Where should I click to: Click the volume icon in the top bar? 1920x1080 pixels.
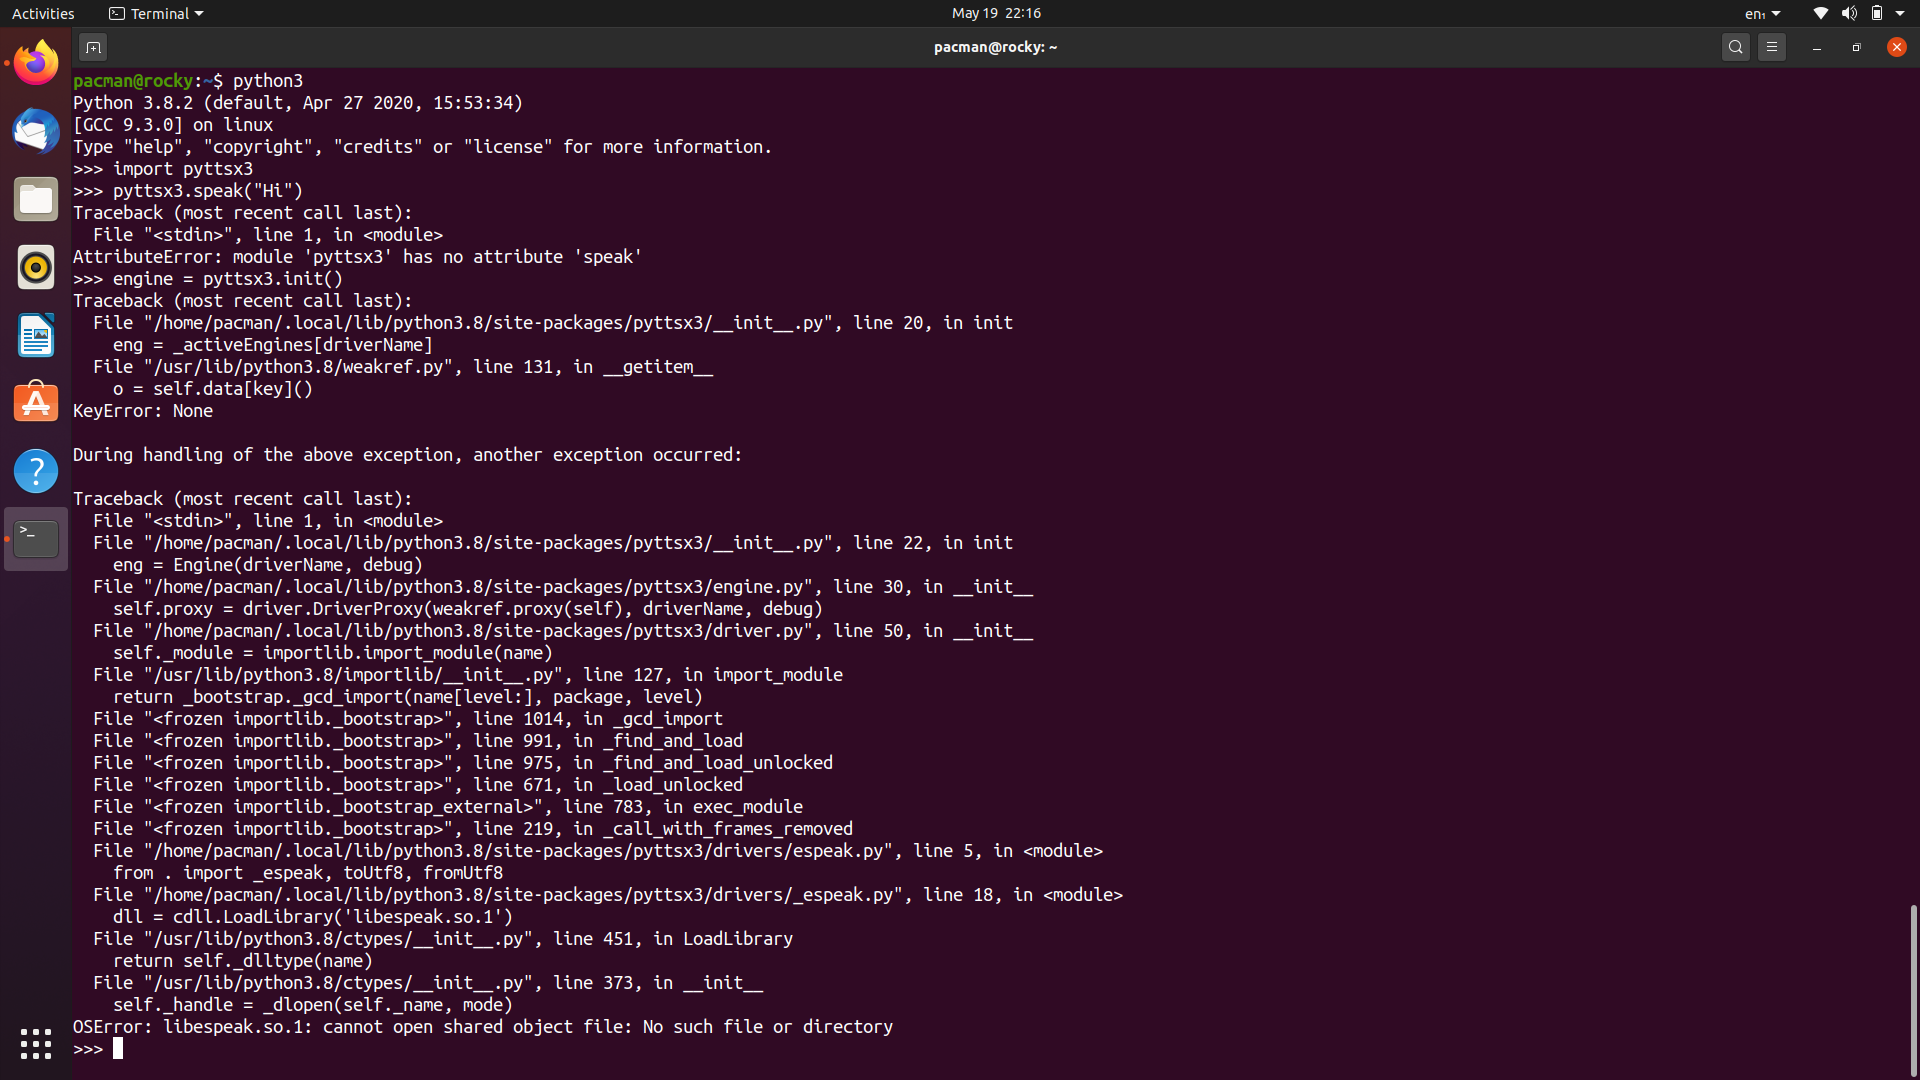pos(1849,13)
